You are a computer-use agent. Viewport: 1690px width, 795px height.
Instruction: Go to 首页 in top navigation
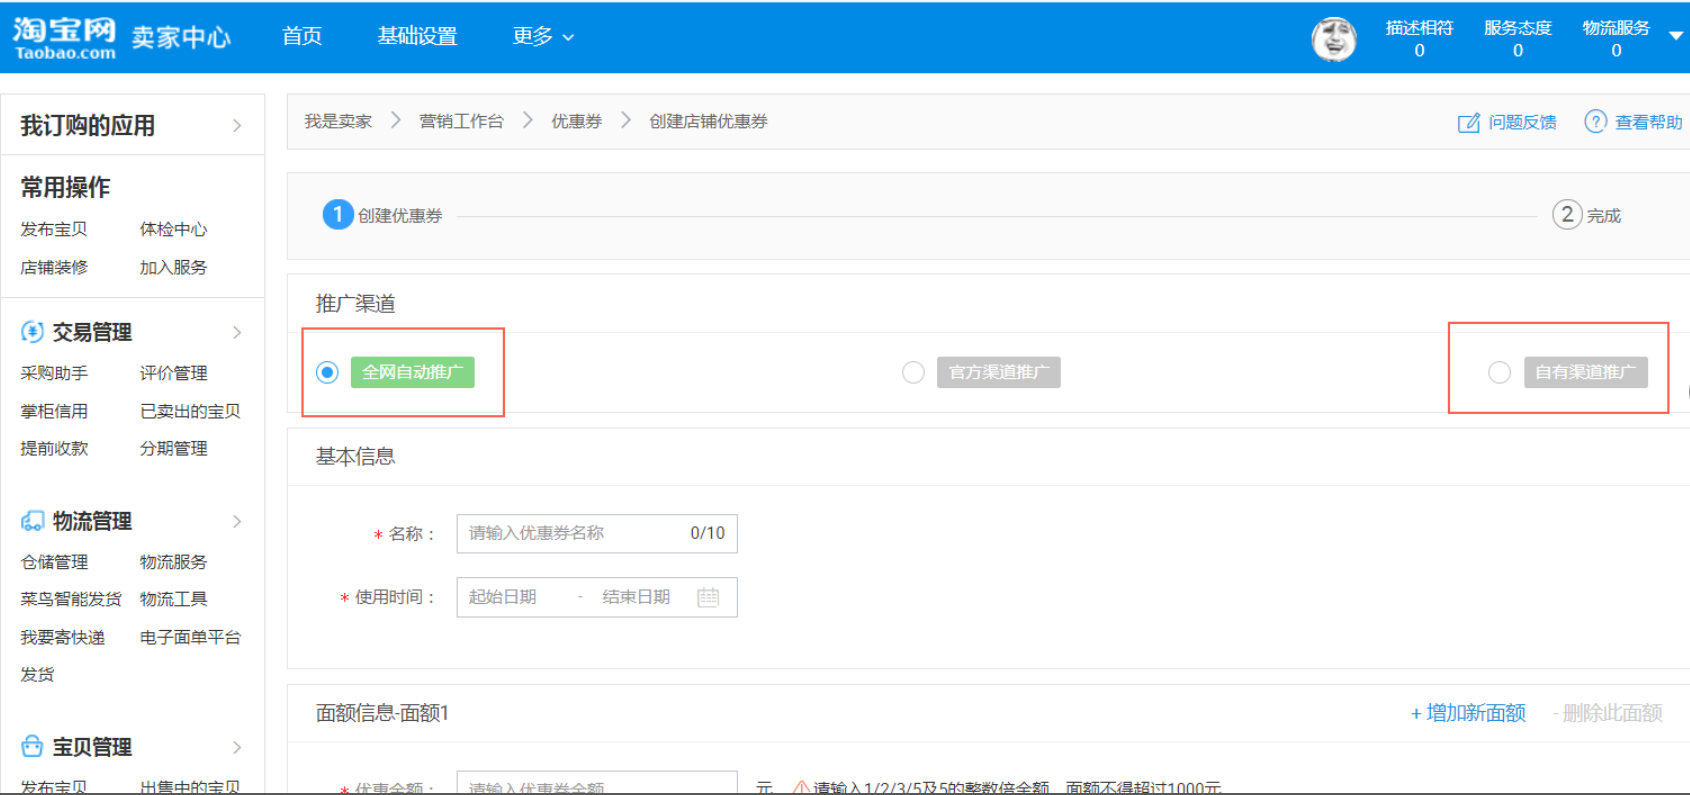point(302,36)
